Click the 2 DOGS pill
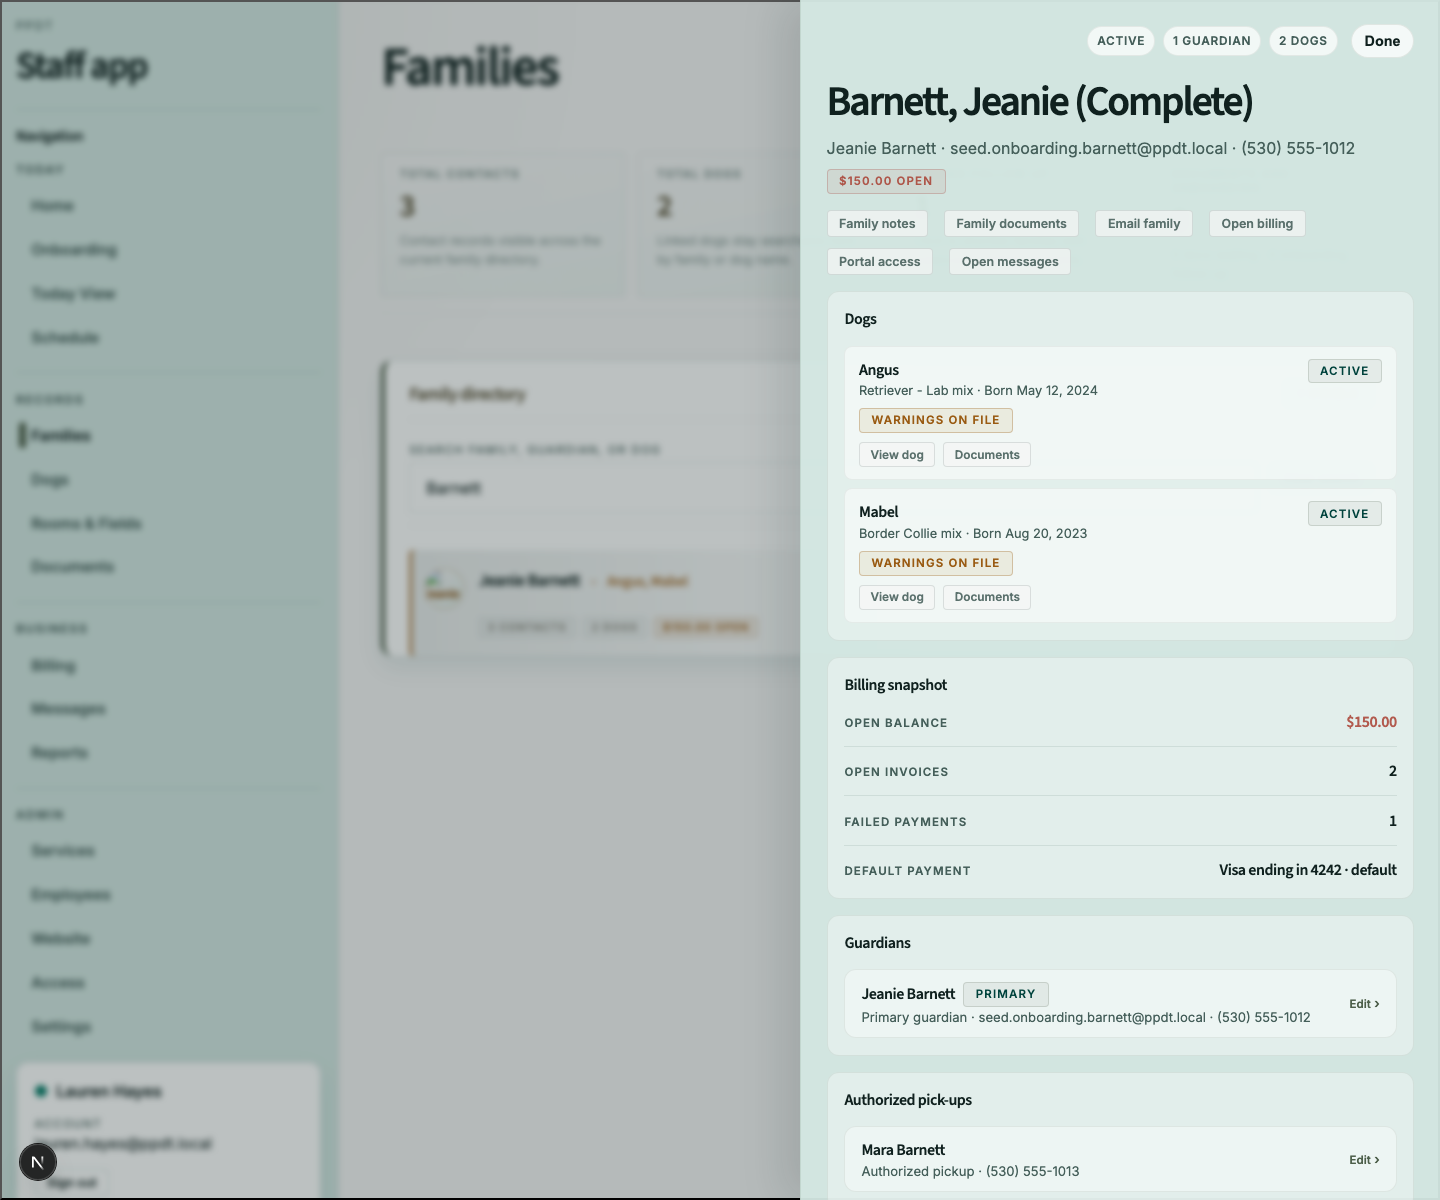Screen dimensions: 1440x1200 pos(1303,41)
